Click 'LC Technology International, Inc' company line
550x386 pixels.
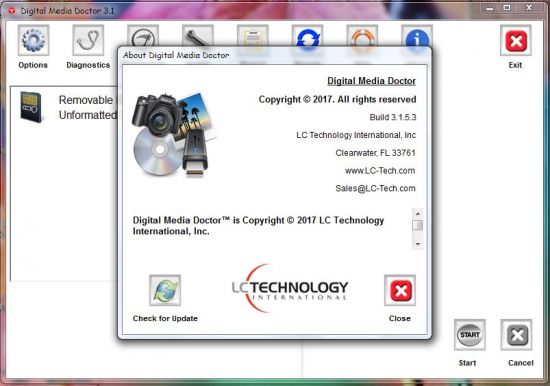tap(356, 135)
